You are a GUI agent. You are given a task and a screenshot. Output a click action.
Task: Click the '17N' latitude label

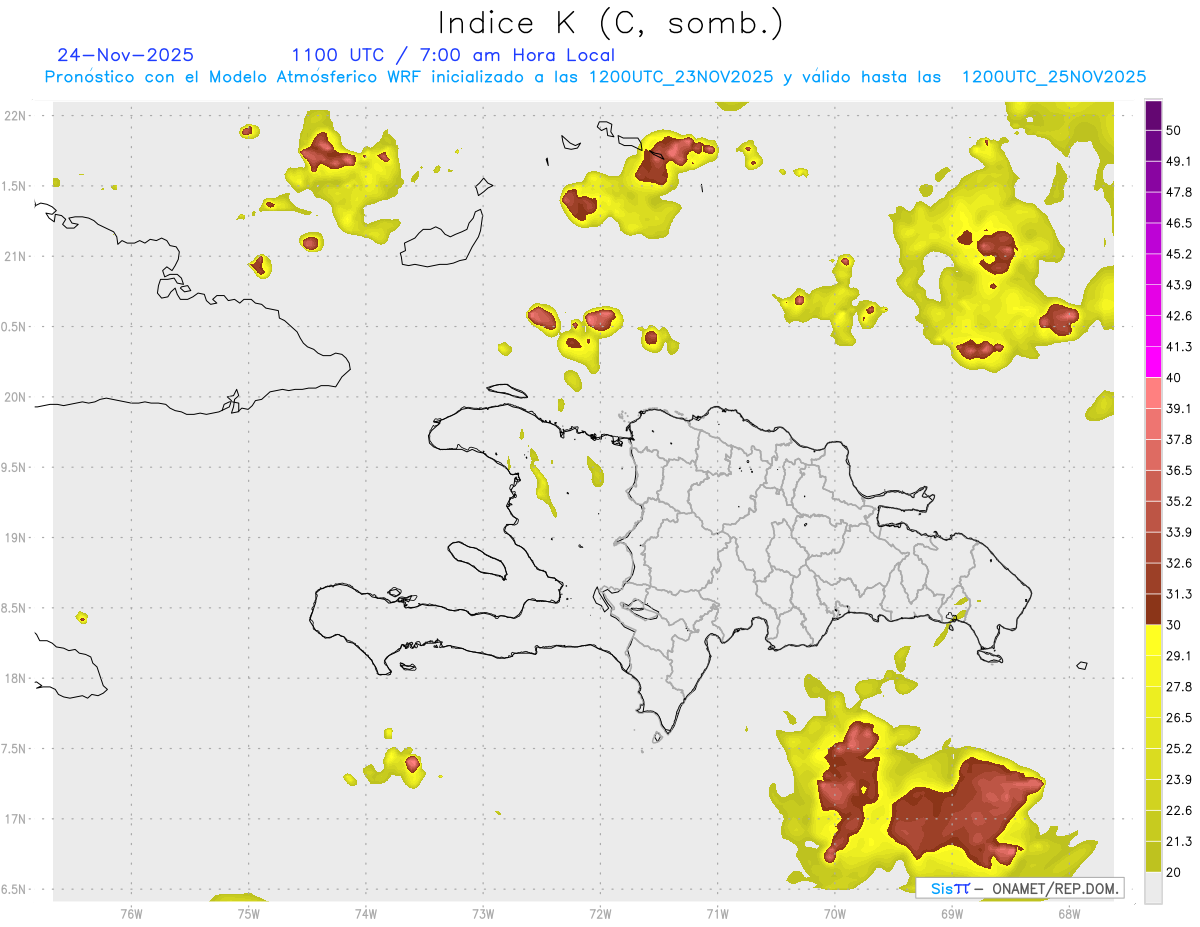[15, 819]
